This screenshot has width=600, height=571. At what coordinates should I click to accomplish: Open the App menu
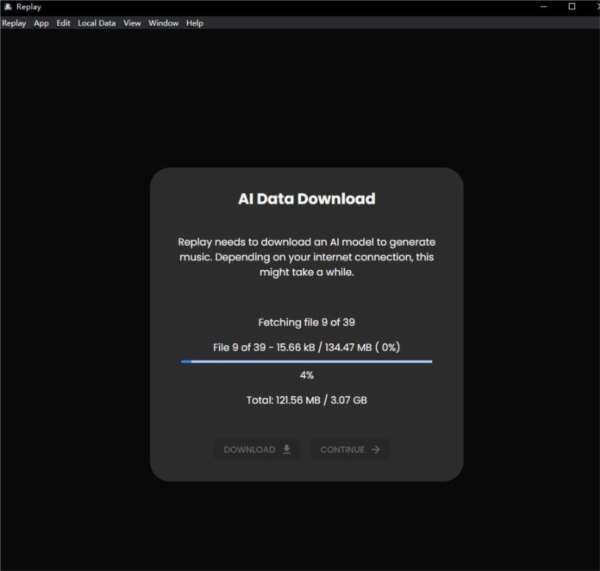[x=41, y=23]
